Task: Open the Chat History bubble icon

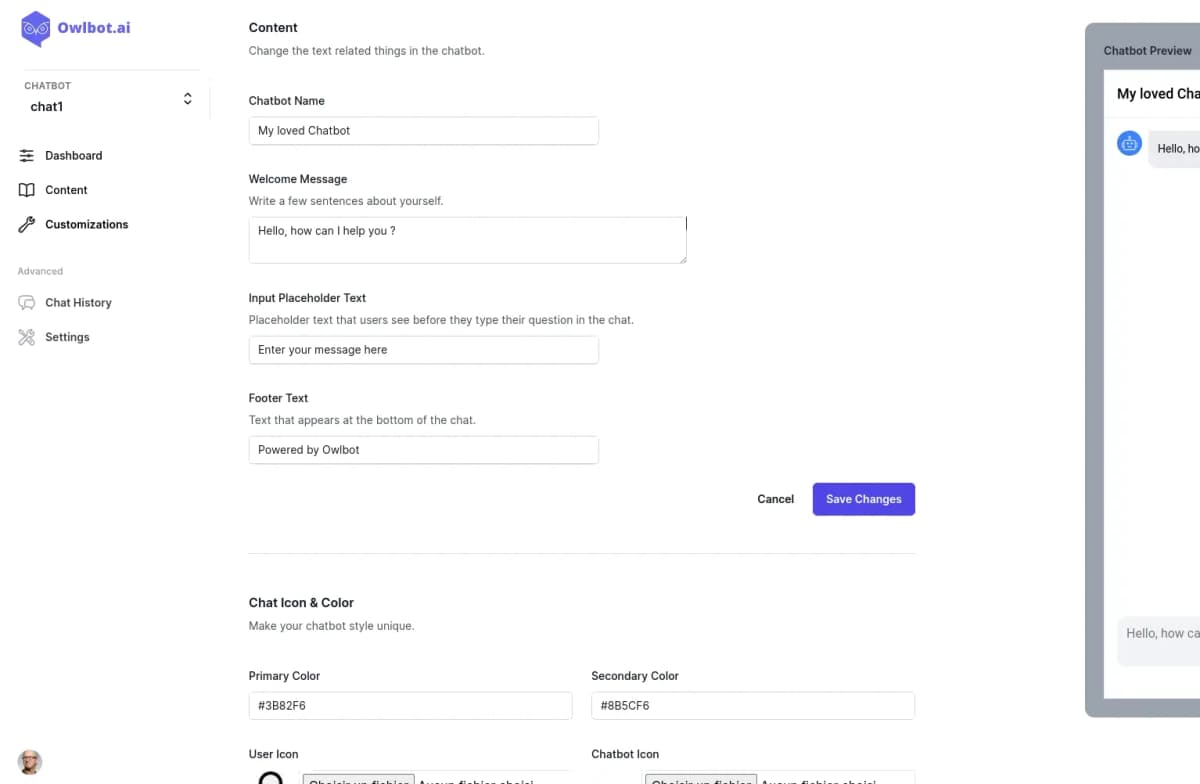Action: pyautogui.click(x=27, y=302)
